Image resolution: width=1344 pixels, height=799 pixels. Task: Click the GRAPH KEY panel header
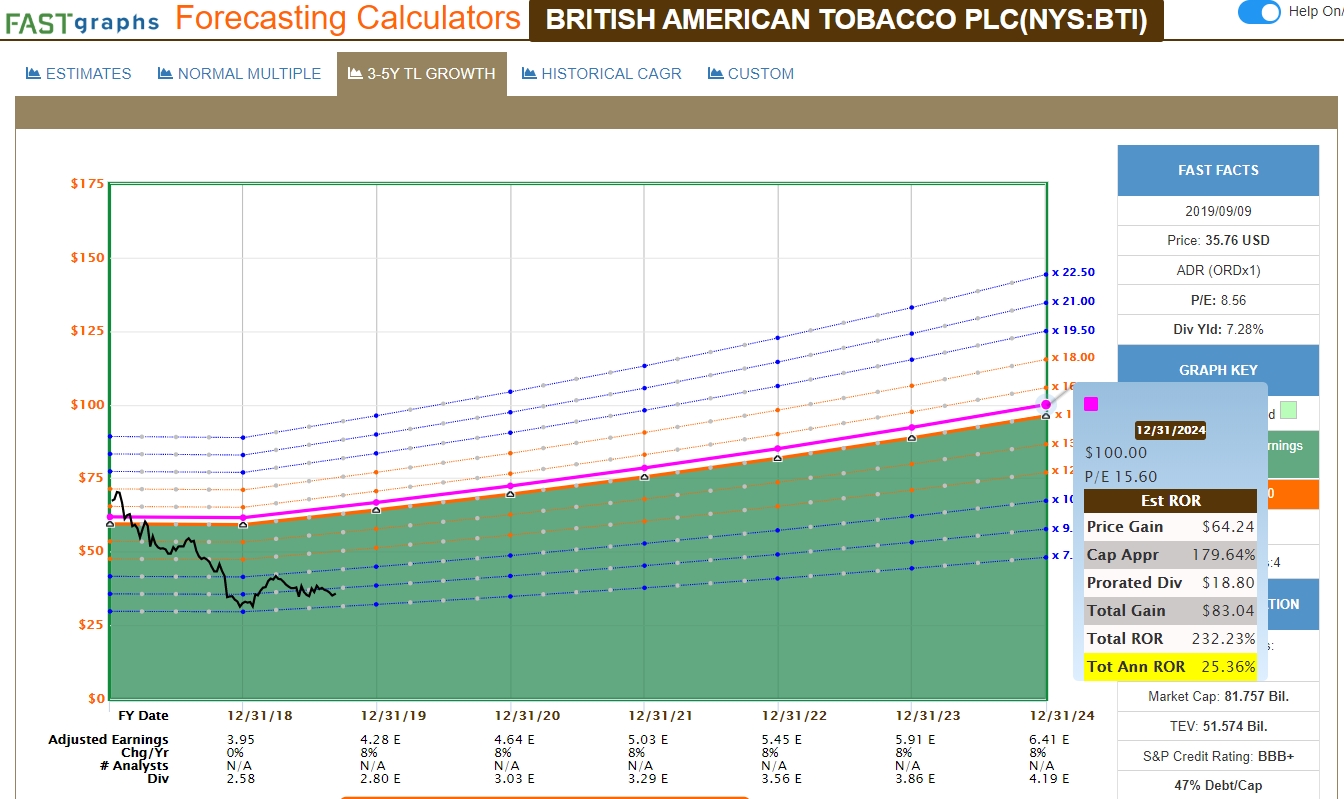coord(1218,370)
